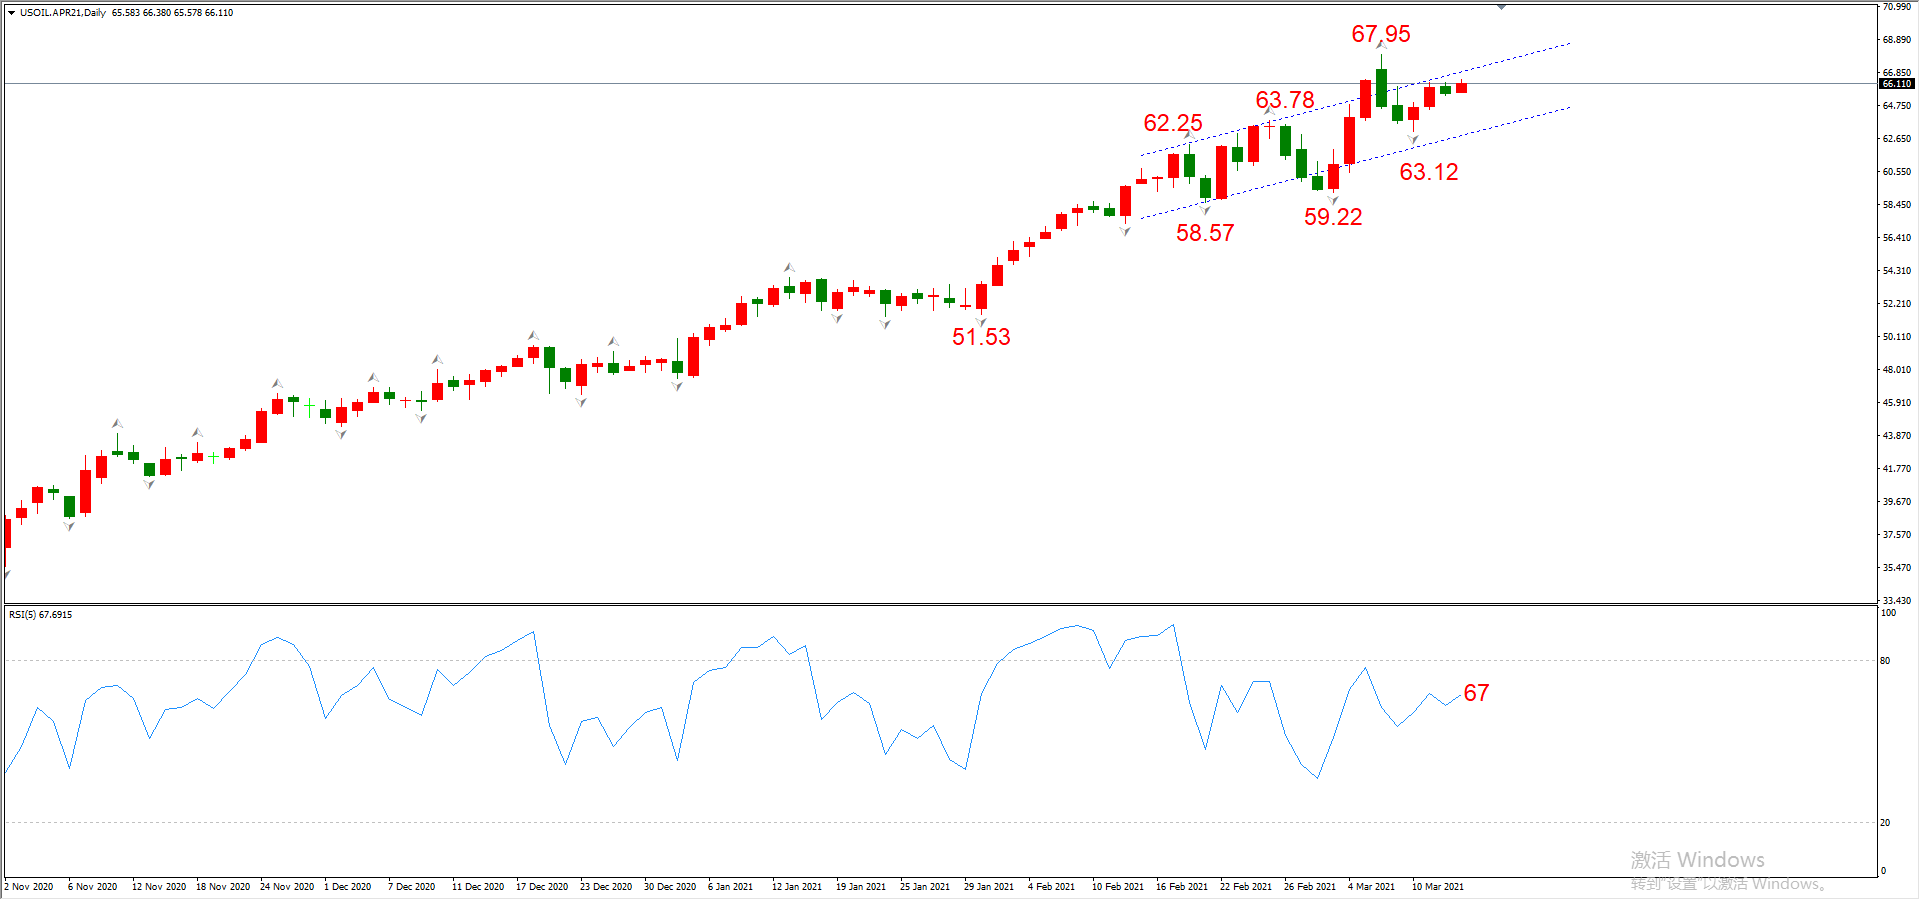The height and width of the screenshot is (900, 1920).
Task: Select the 63.78 red price annotation
Action: pos(1284,100)
